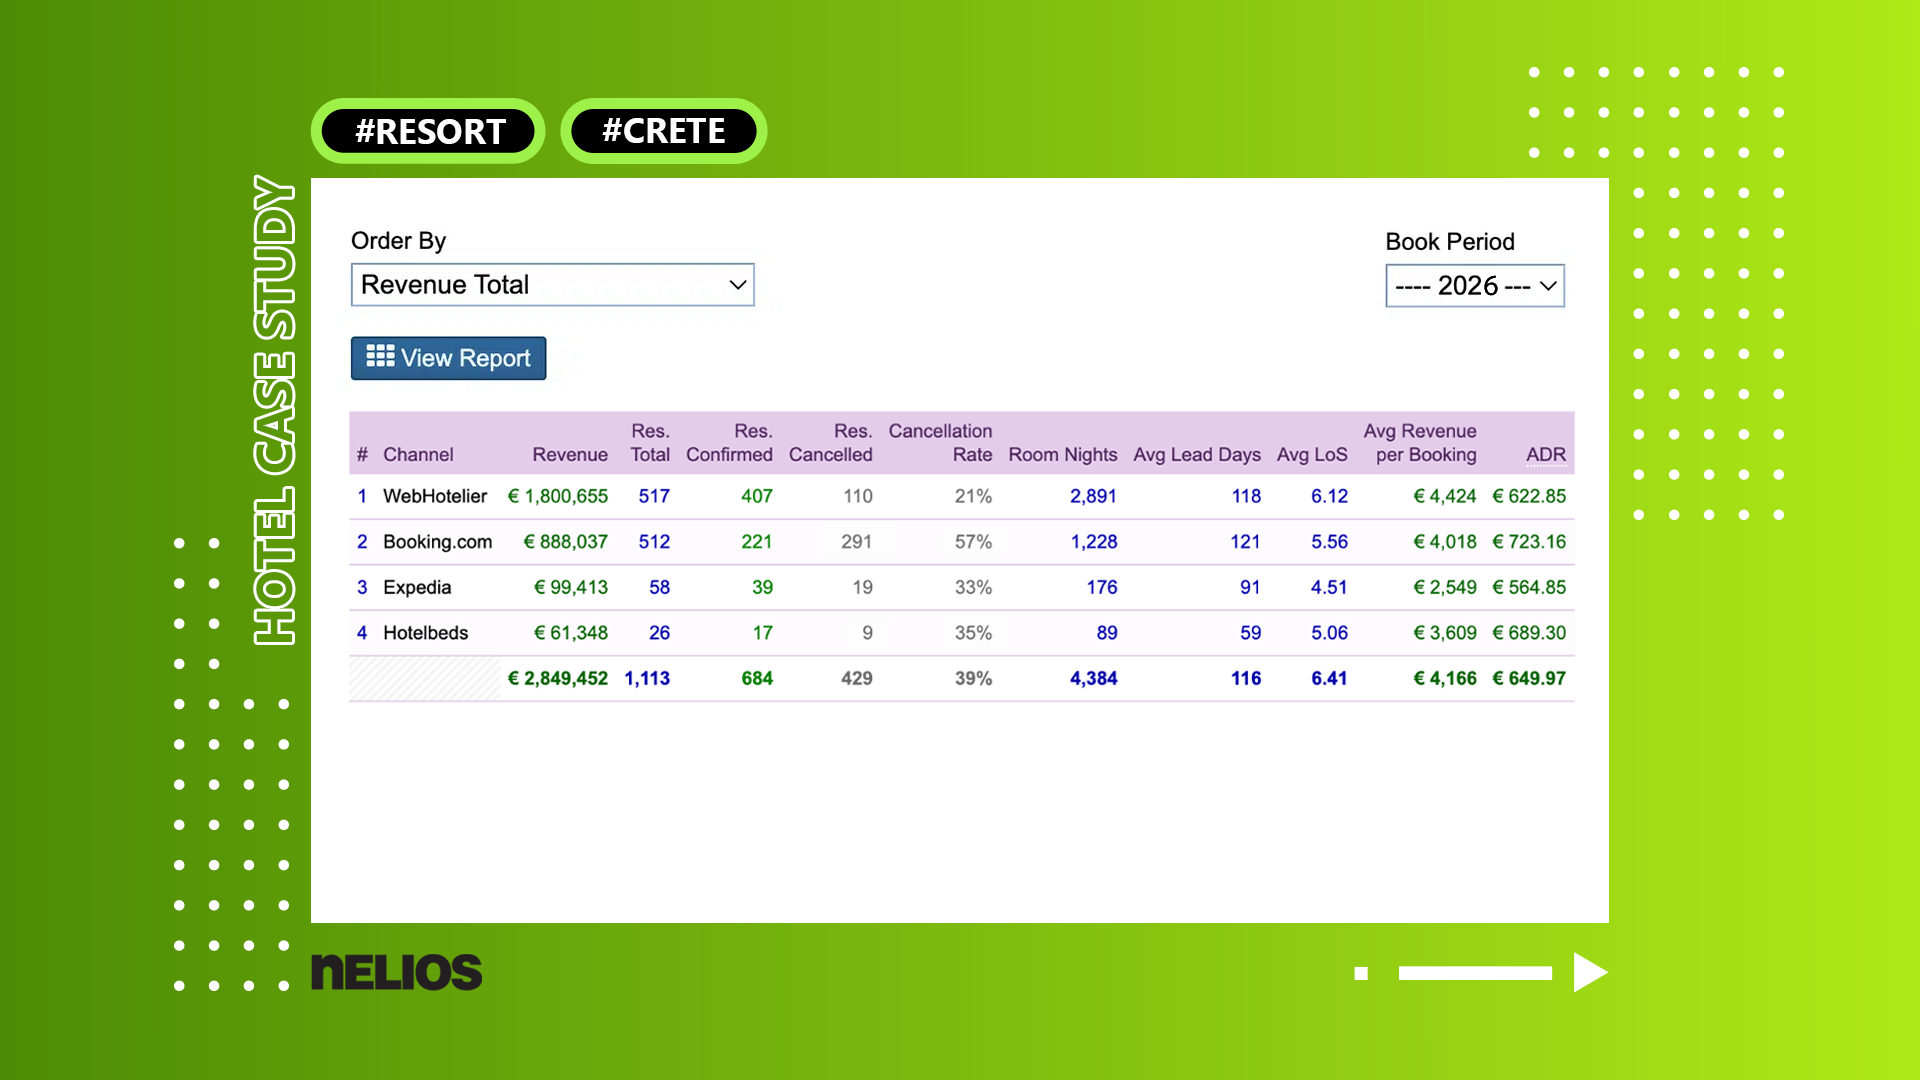
Task: Sort by the ADR column header
Action: (1546, 455)
